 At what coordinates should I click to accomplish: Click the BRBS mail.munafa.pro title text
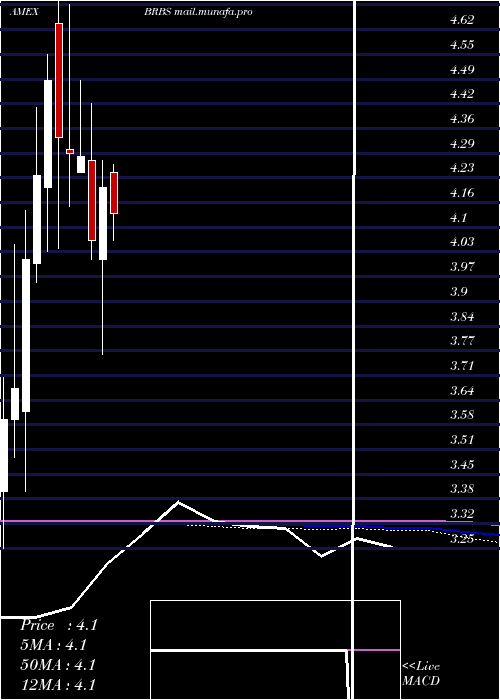point(198,12)
